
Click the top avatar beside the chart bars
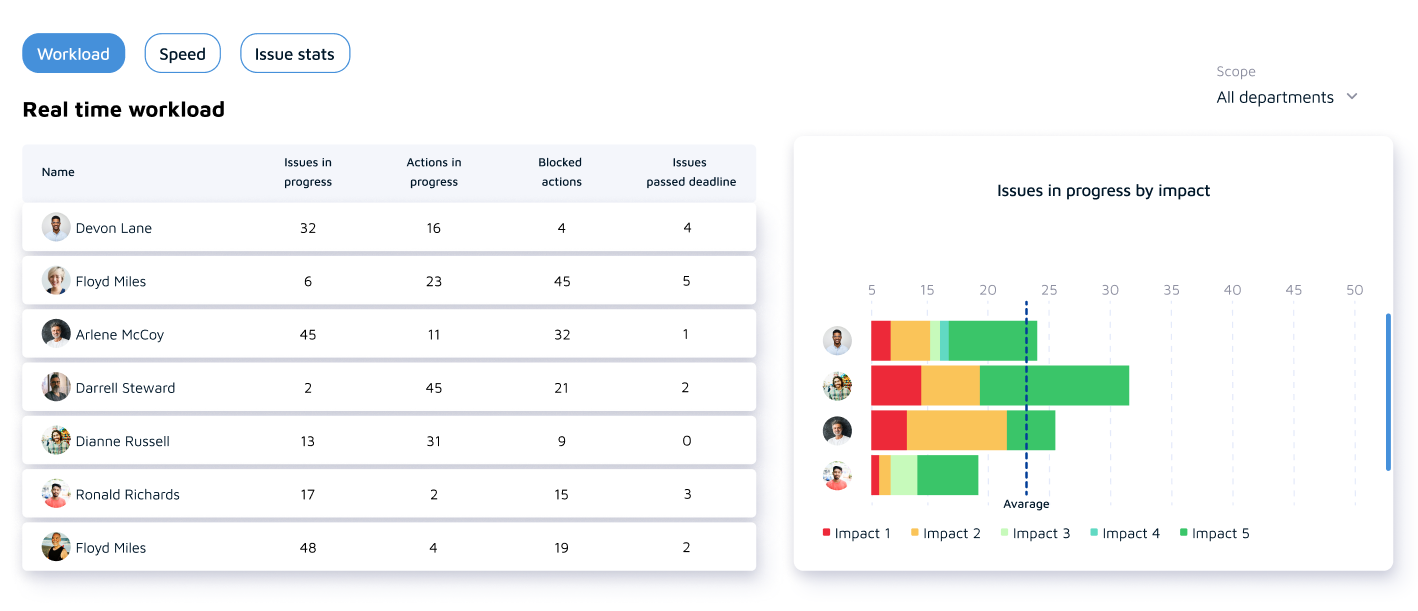837,341
